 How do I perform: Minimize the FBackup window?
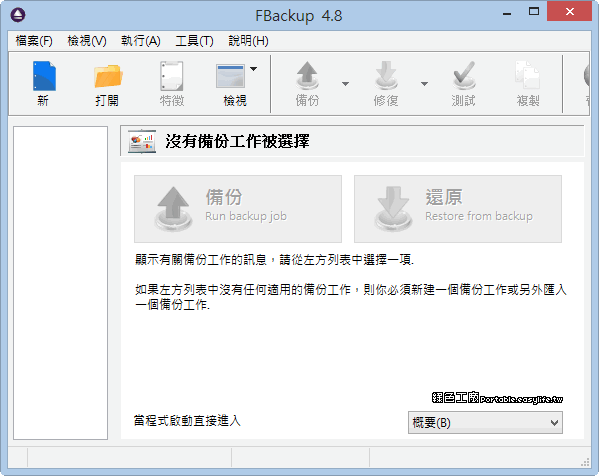tap(507, 14)
